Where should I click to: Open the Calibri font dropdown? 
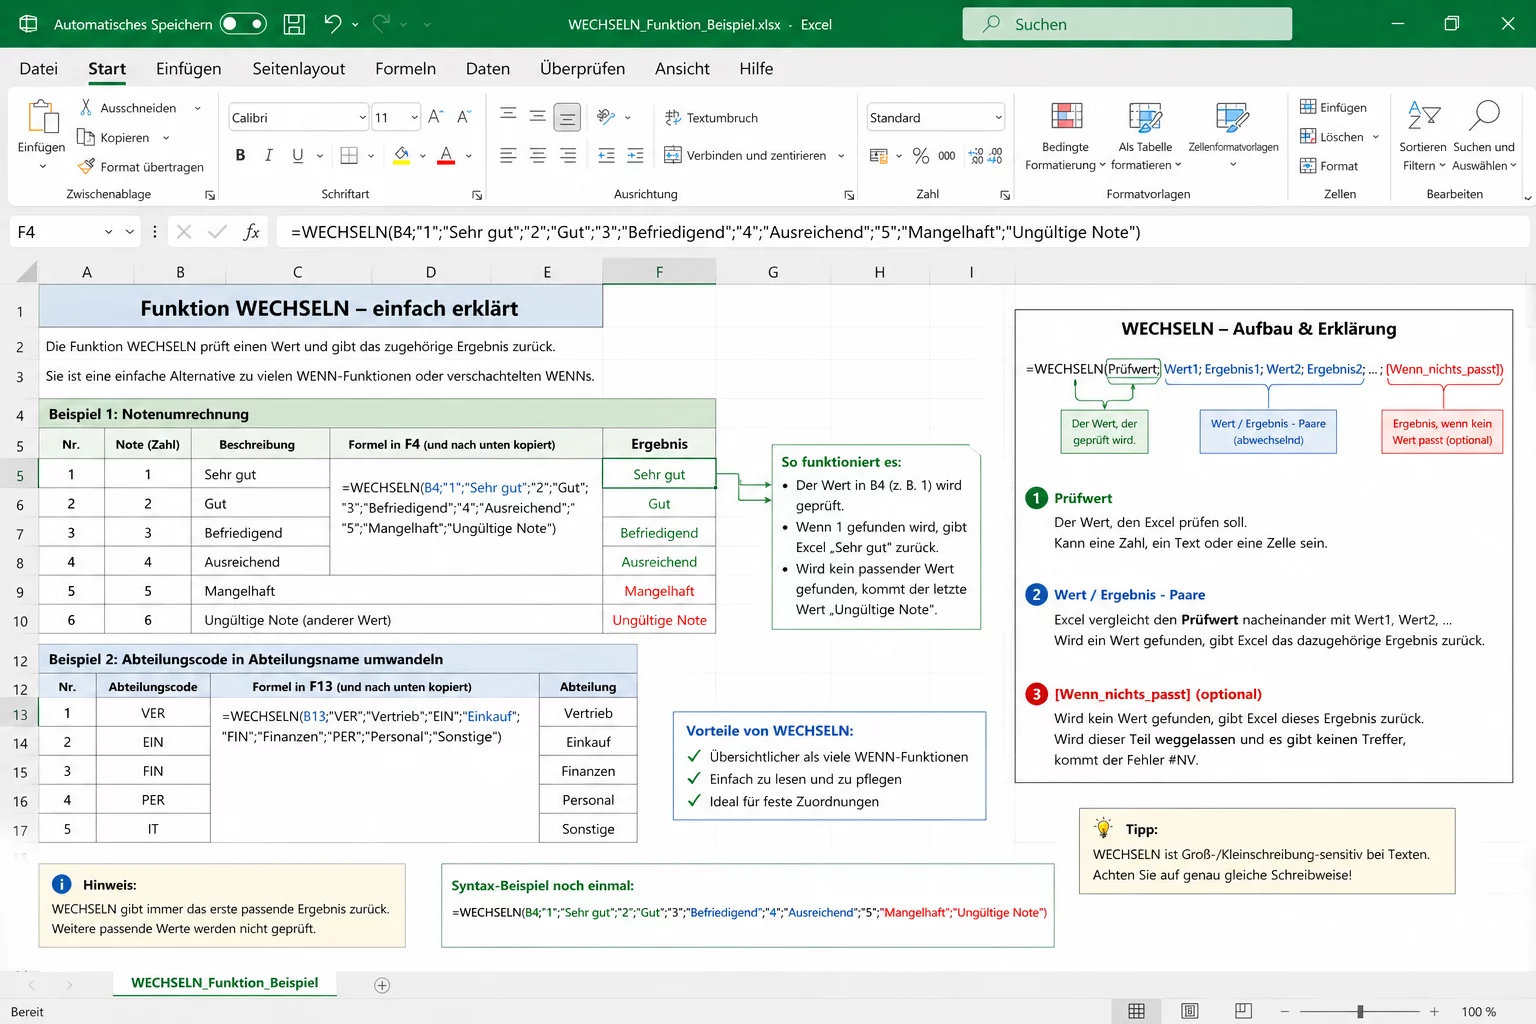click(x=362, y=118)
